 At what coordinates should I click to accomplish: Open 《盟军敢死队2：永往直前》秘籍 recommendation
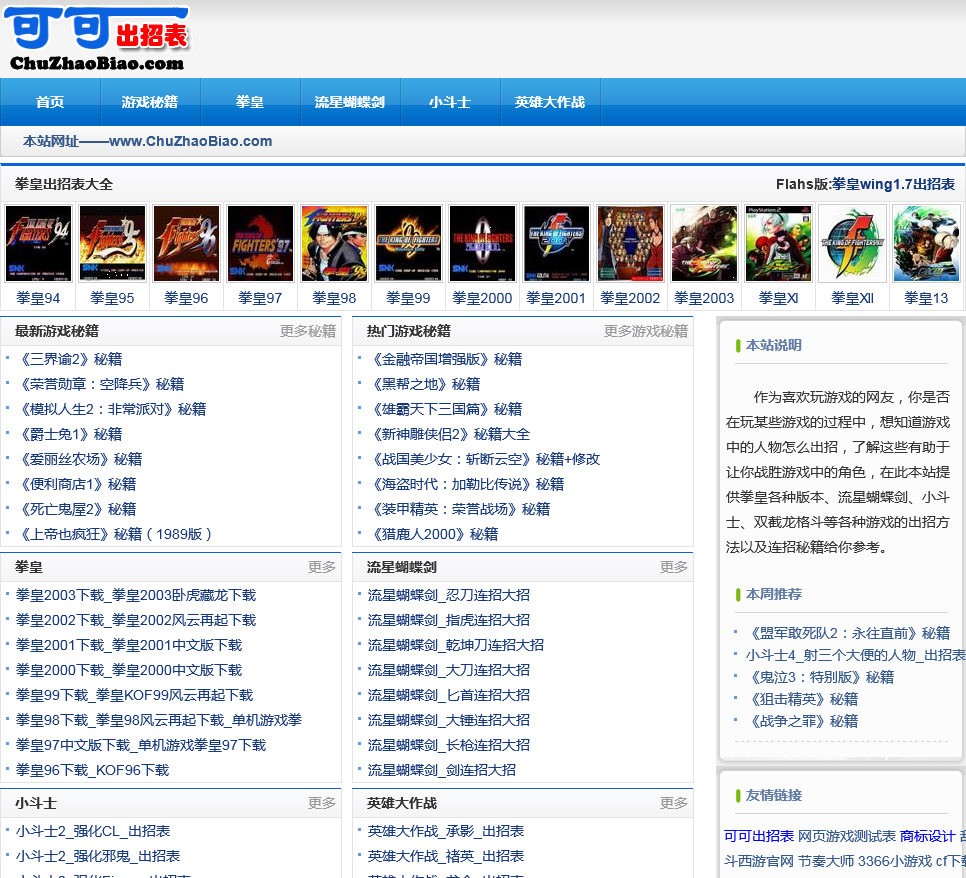[848, 633]
